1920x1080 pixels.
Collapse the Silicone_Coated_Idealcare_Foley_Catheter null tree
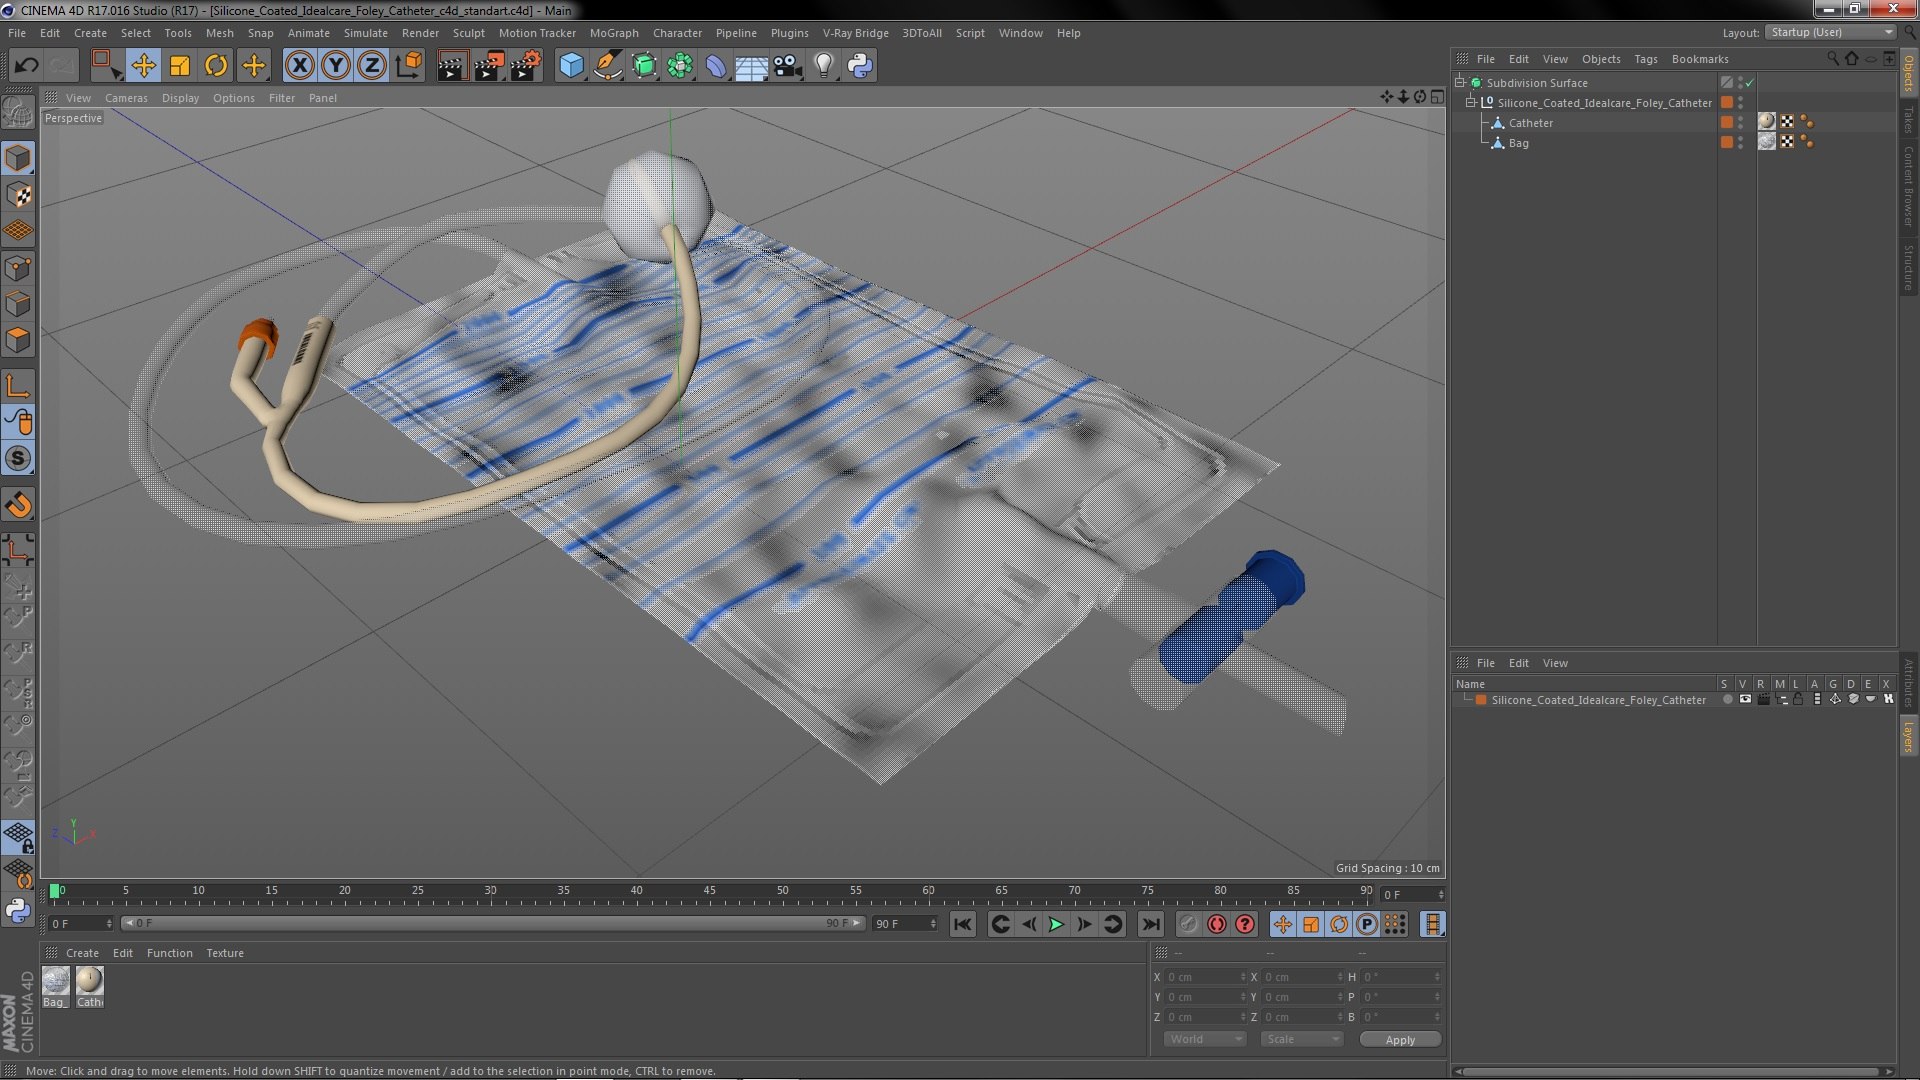(1471, 103)
